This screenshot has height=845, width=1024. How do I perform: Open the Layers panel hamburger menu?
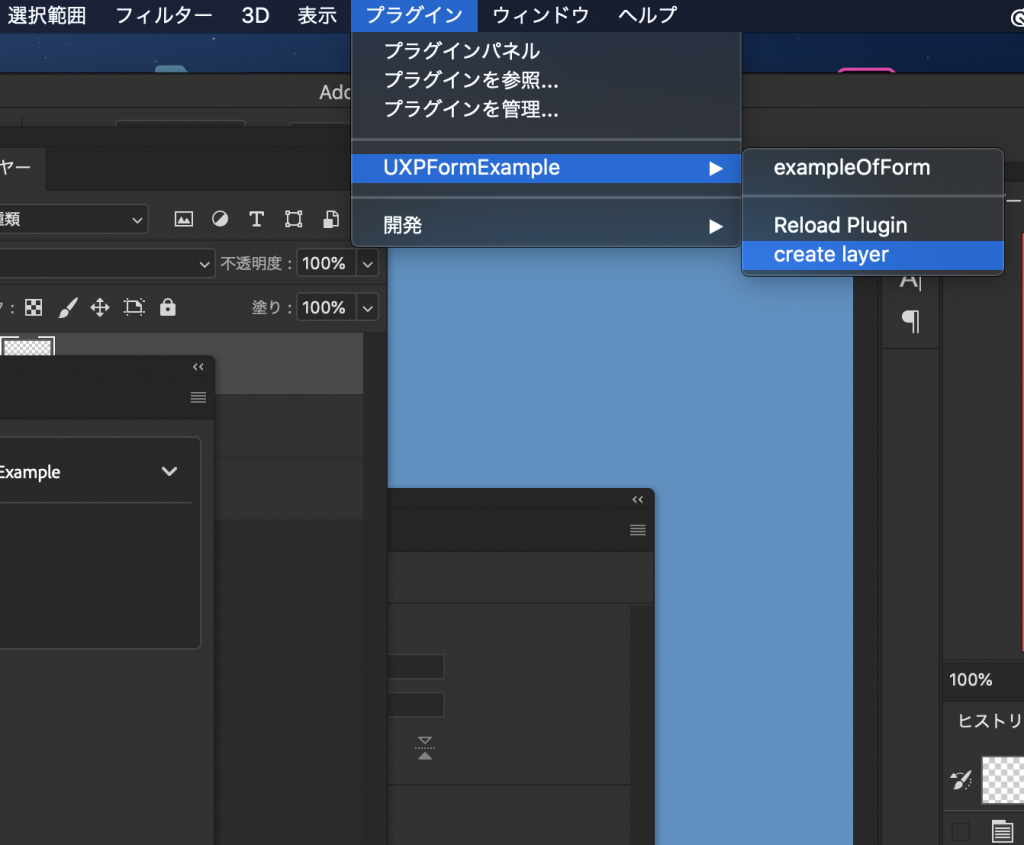coord(198,397)
